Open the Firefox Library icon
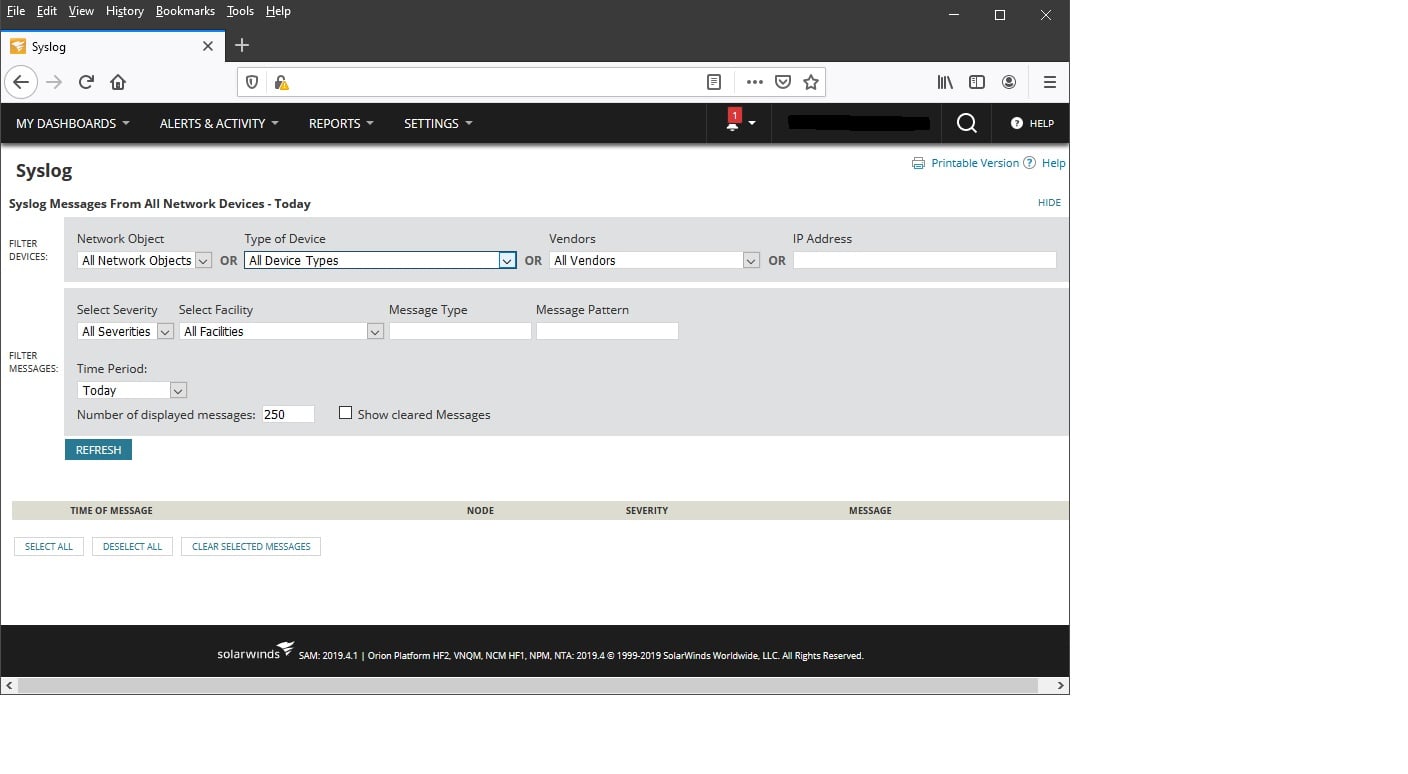Image resolution: width=1408 pixels, height=774 pixels. pyautogui.click(x=944, y=82)
